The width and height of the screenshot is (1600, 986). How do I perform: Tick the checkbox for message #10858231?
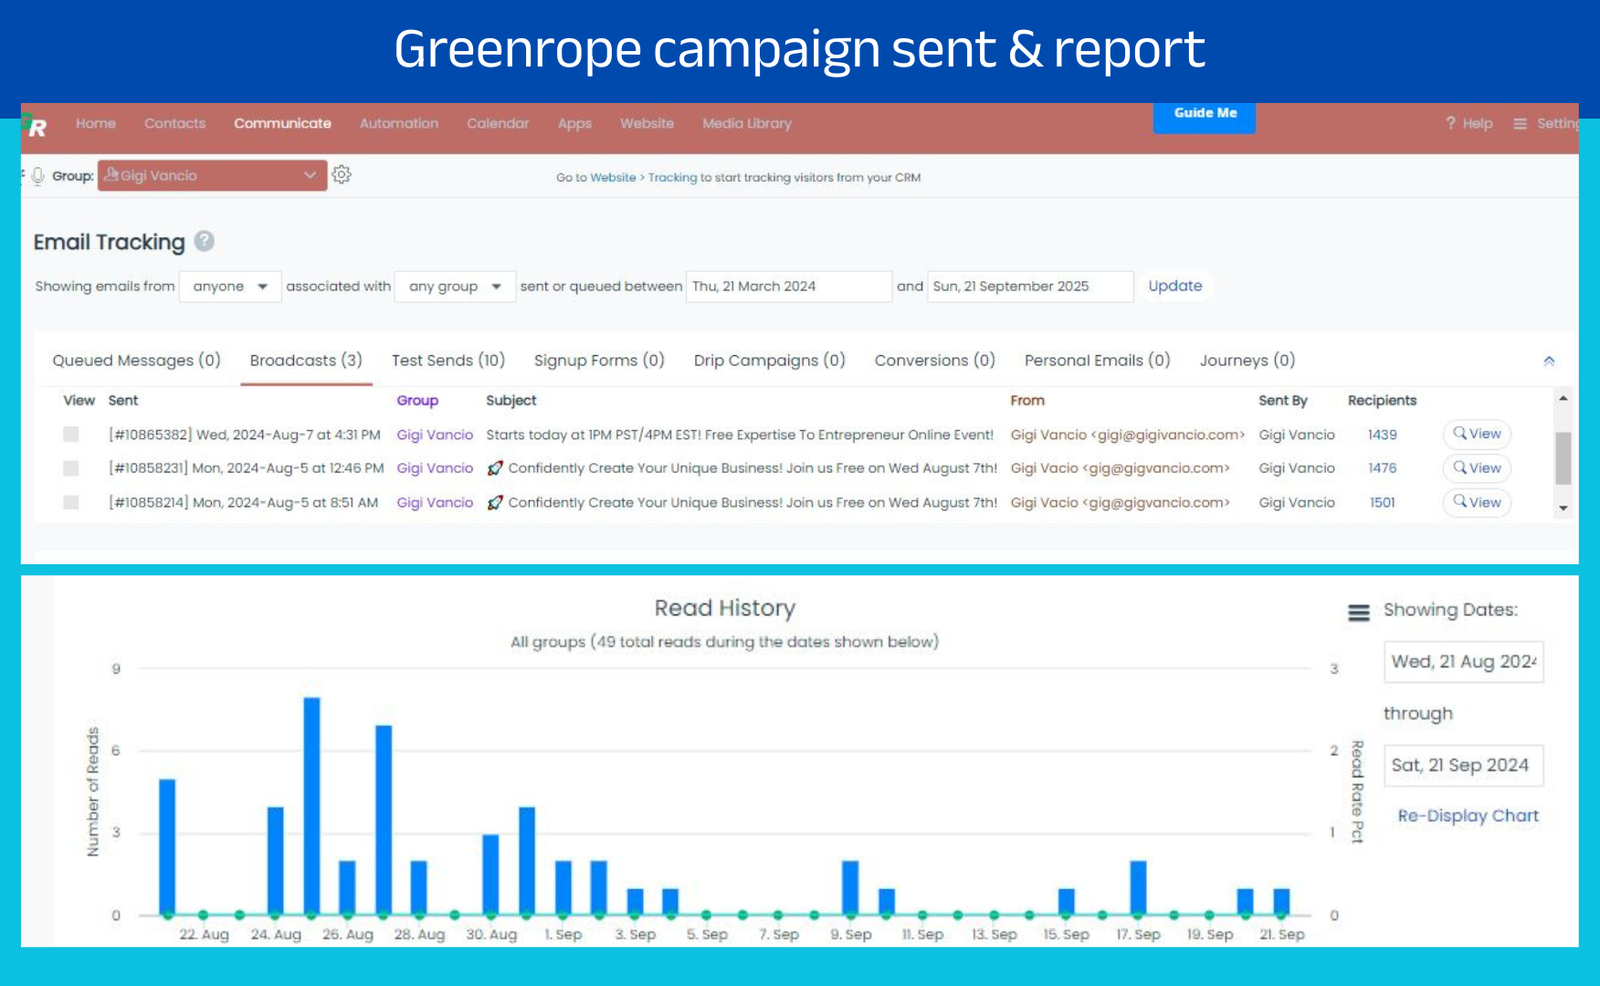71,468
